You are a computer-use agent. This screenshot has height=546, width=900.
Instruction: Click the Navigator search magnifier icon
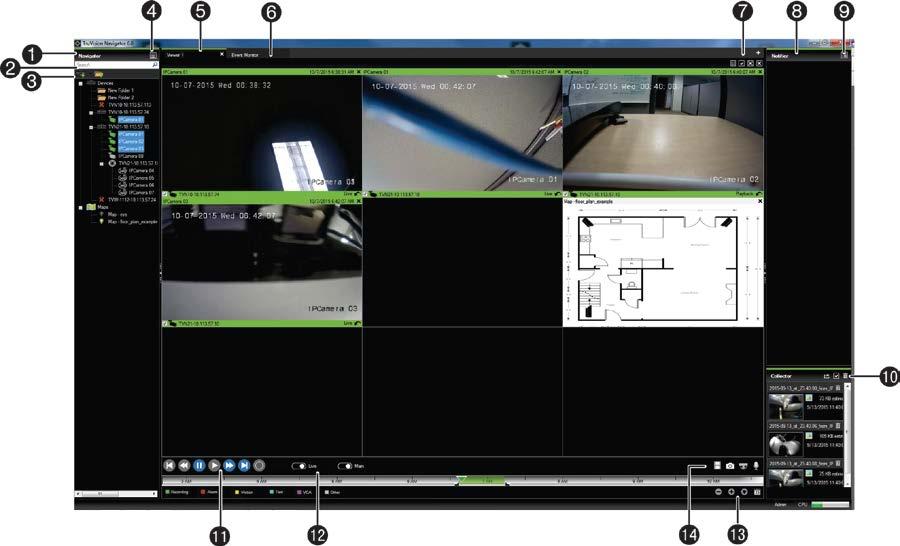click(x=155, y=65)
